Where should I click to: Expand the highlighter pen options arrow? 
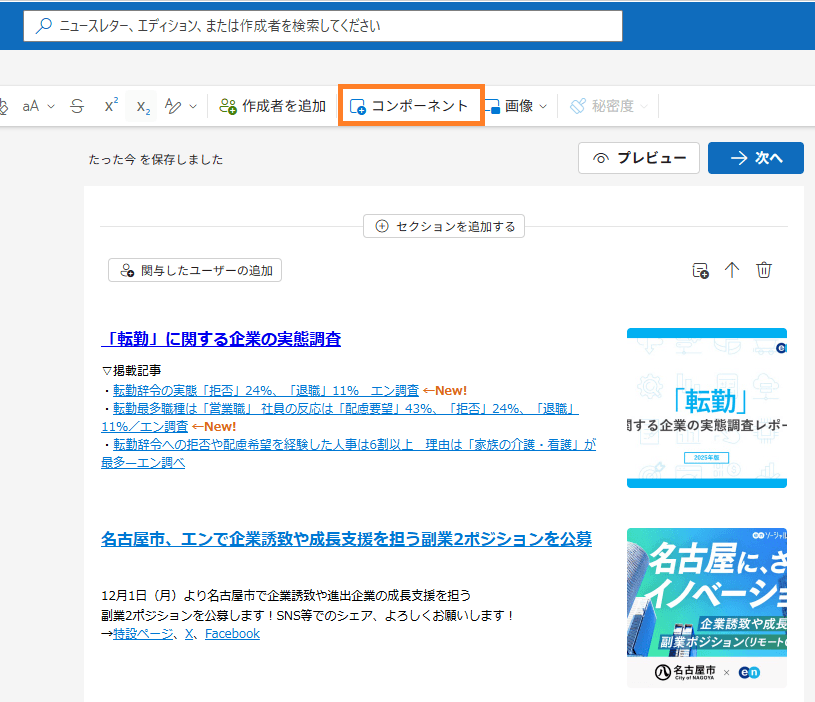coord(193,106)
